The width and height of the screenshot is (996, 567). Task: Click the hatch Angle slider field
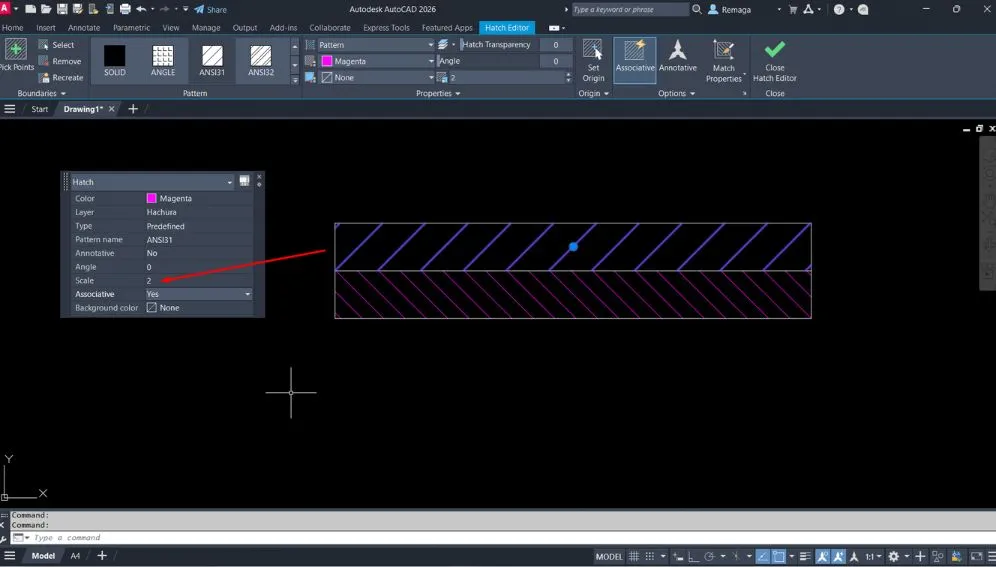point(488,62)
